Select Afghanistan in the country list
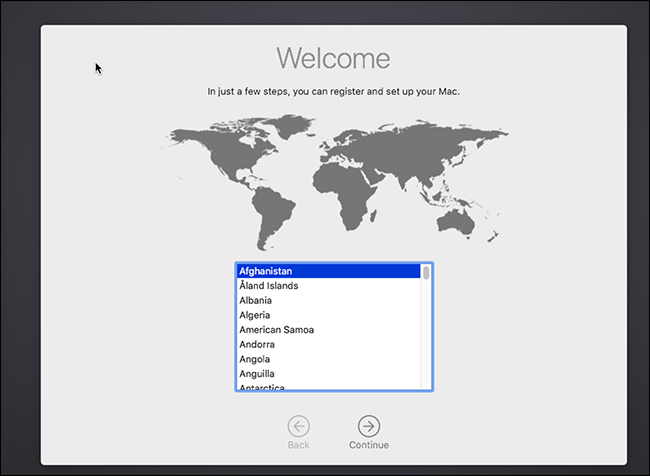Screen dimensions: 650x476 (x=329, y=271)
